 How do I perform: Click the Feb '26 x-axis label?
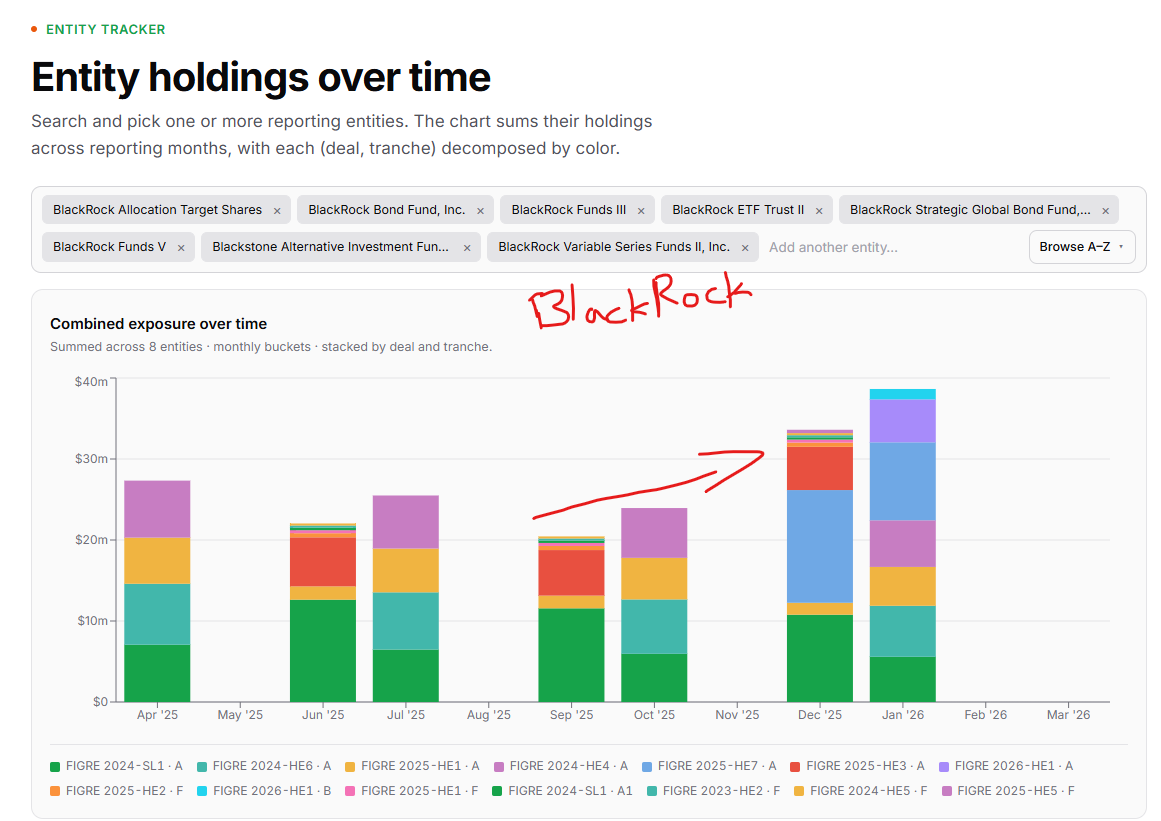(986, 715)
